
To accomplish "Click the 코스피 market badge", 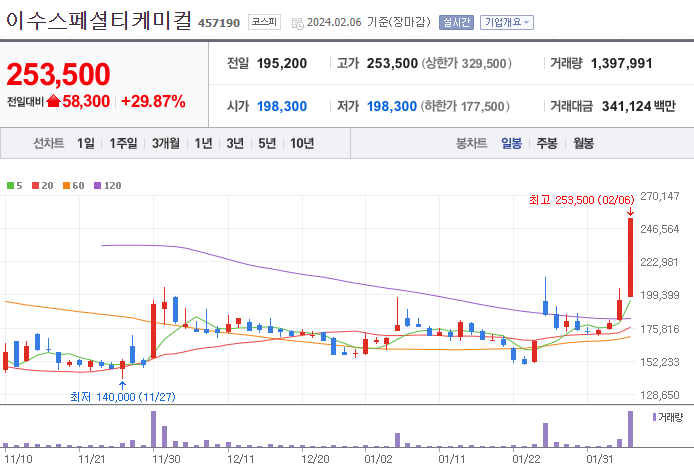I will 264,22.
